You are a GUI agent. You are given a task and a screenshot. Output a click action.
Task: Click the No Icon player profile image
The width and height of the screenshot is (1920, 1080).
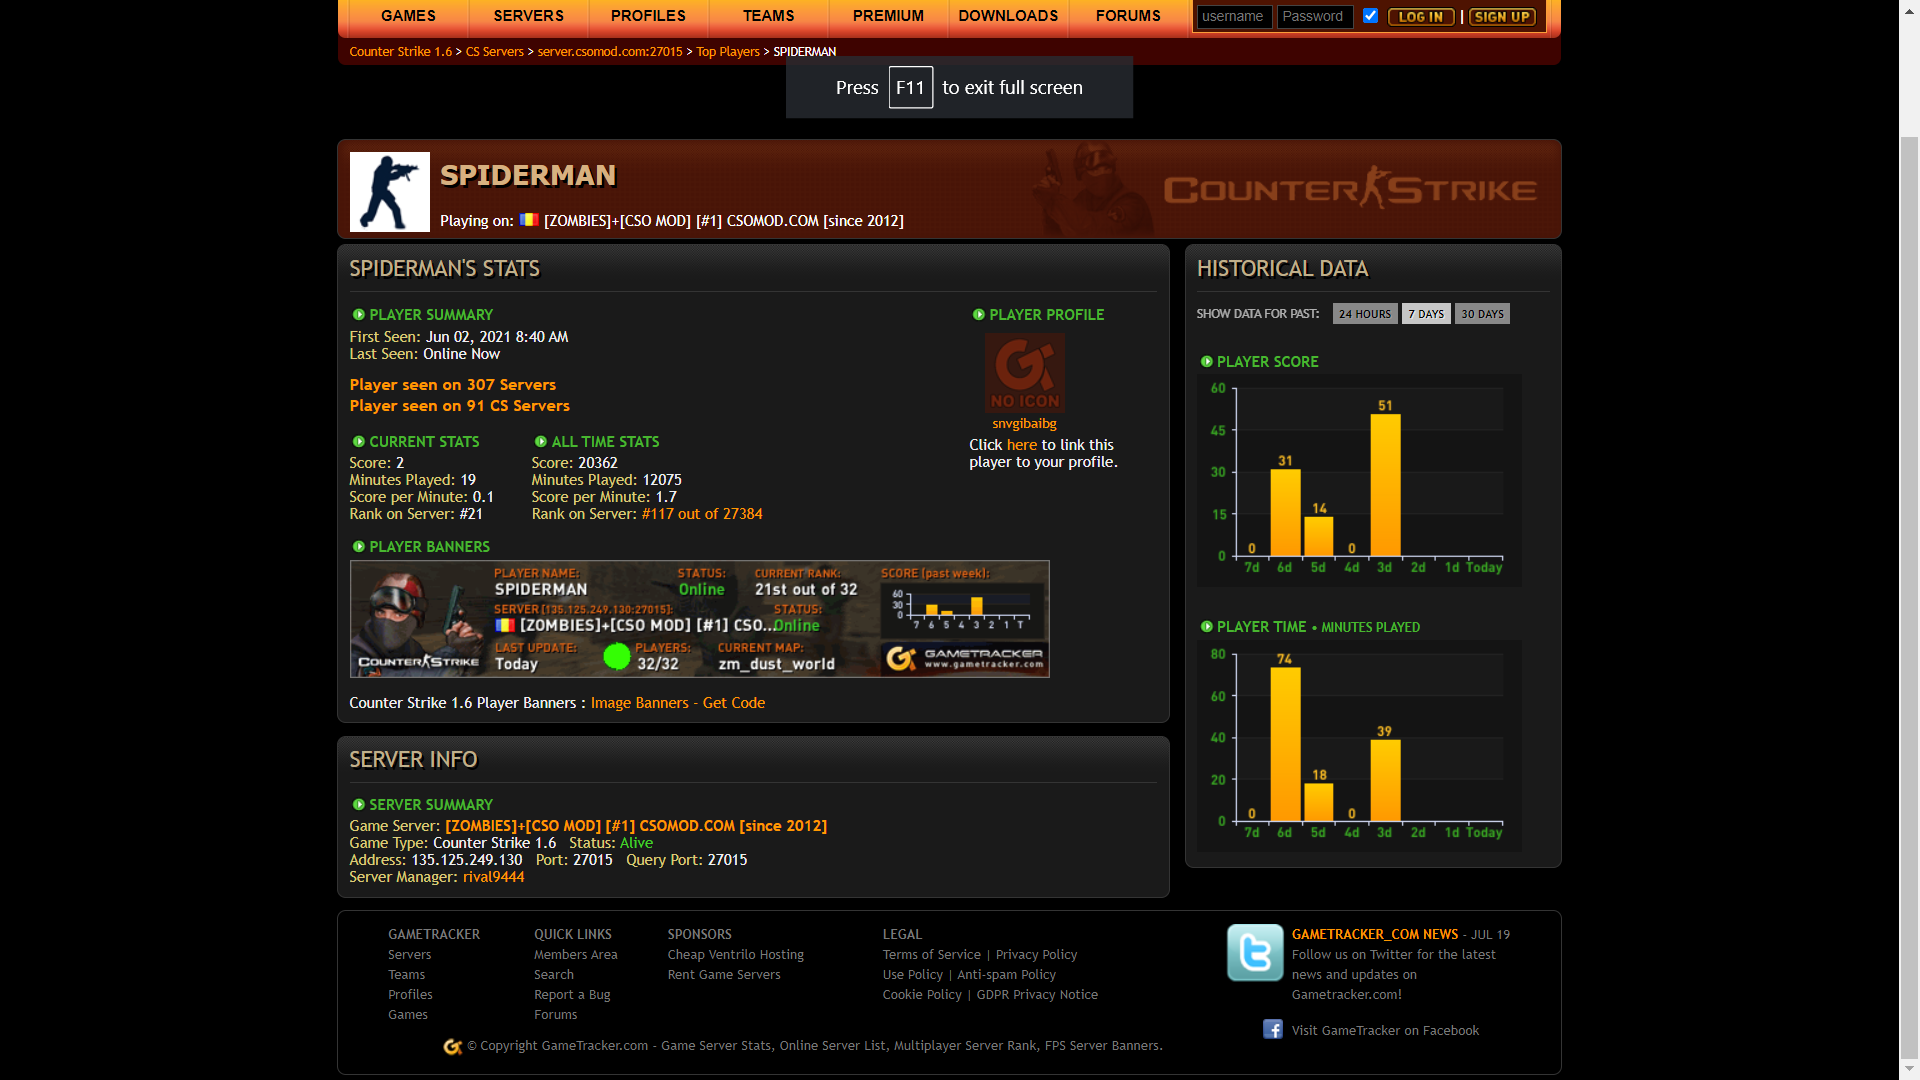pos(1024,373)
